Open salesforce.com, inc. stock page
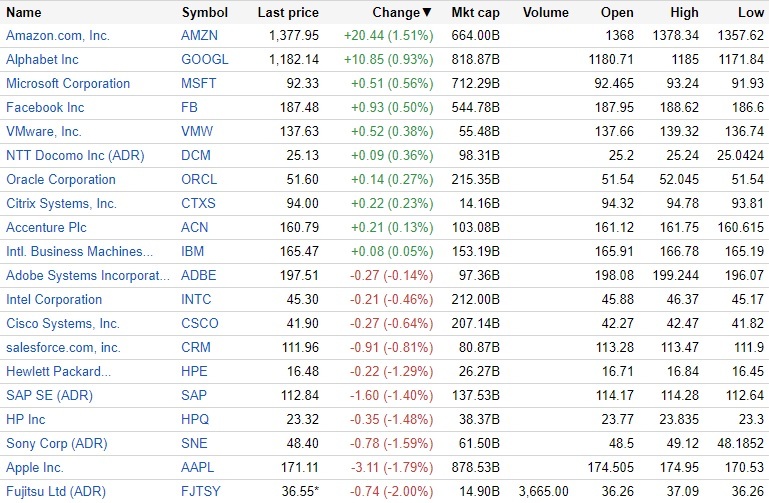Screen dimensions: 769x503 click(63, 347)
